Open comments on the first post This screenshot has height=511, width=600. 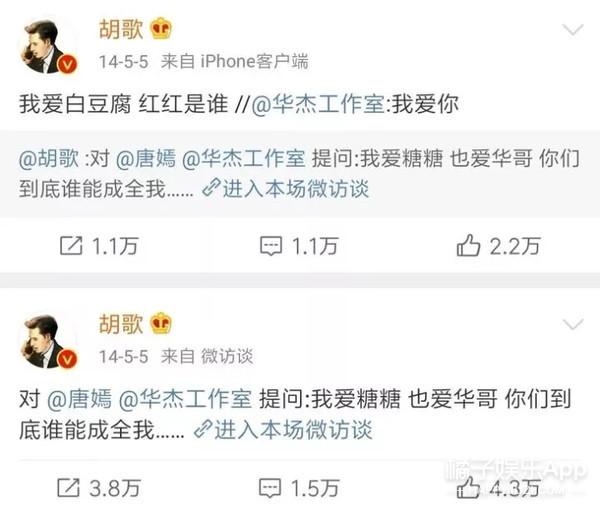[271, 246]
